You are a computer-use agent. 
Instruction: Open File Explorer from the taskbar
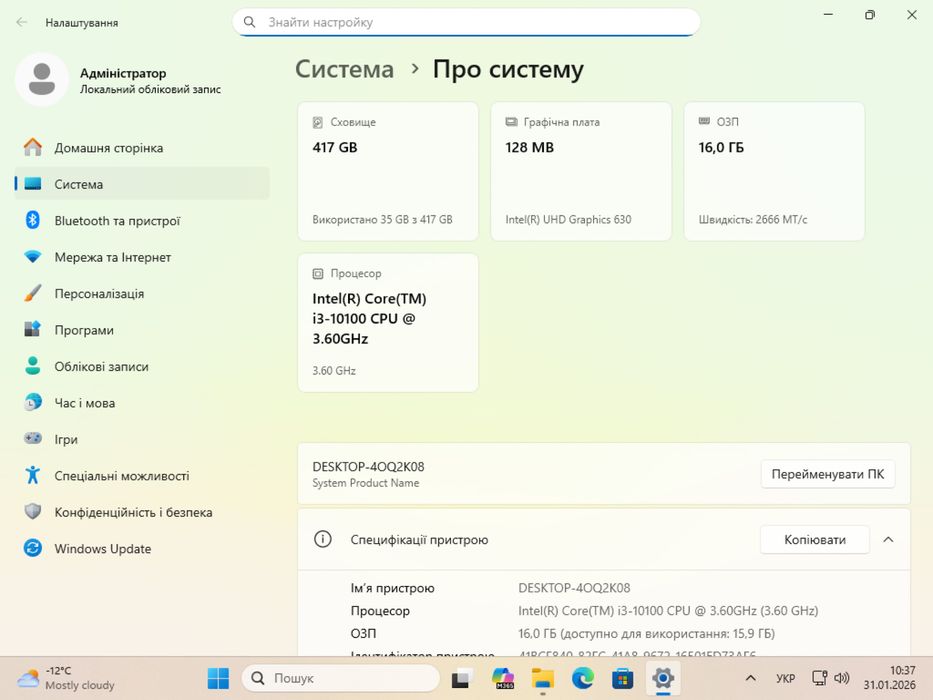point(543,678)
